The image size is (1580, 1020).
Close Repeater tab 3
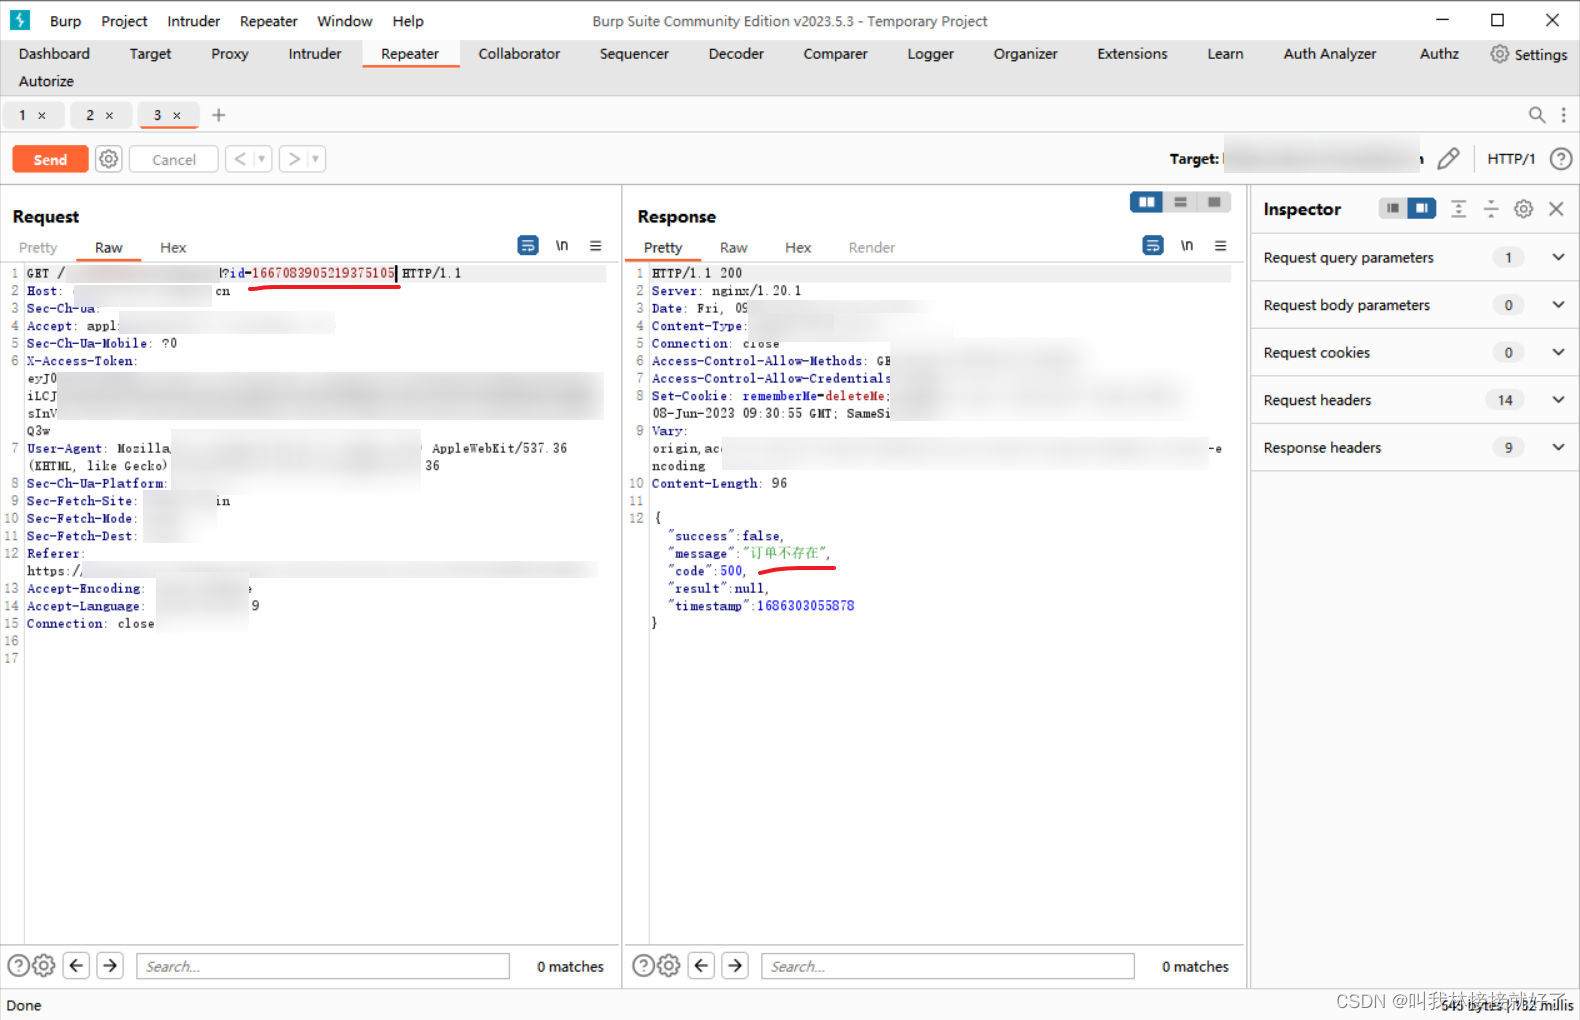(x=177, y=115)
